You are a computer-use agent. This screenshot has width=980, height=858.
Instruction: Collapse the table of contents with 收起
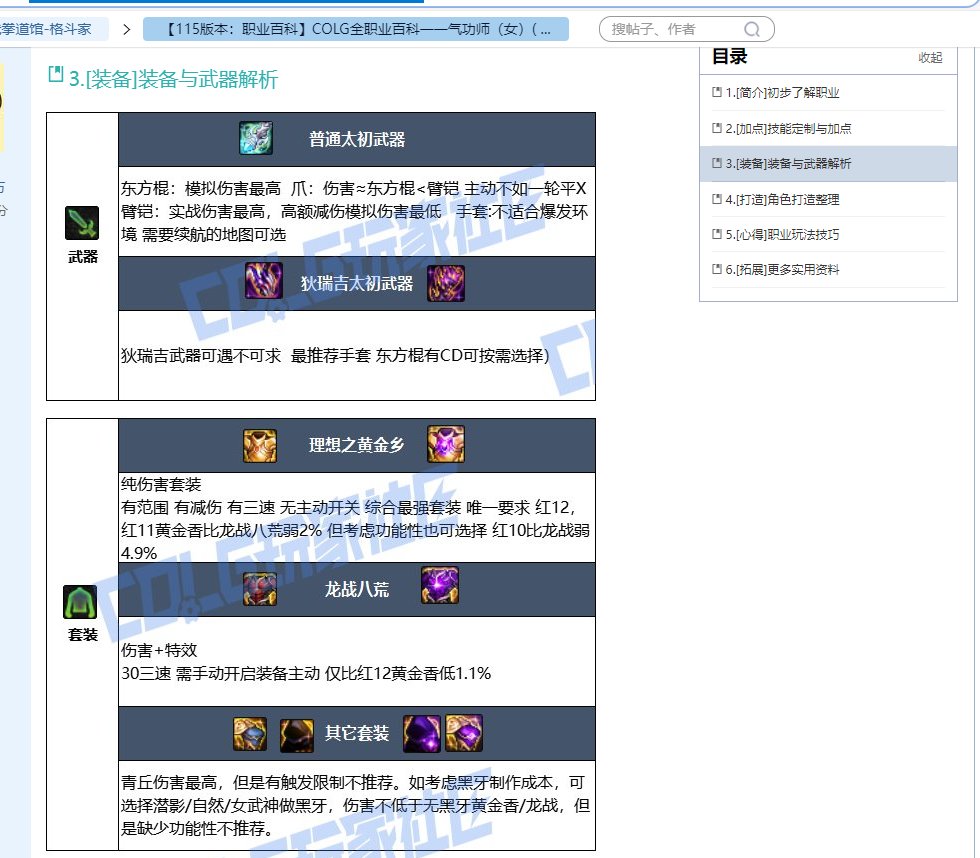pos(930,58)
